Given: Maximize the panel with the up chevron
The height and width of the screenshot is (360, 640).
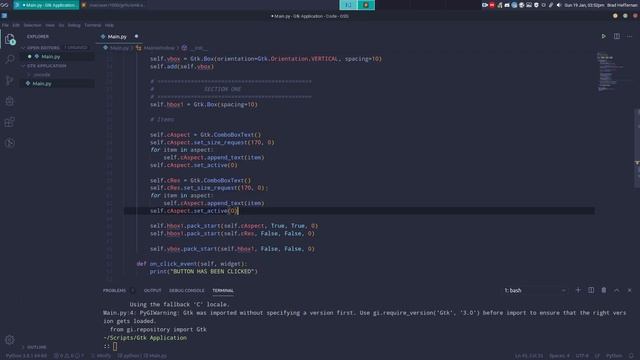Looking at the screenshot, I should (617, 290).
